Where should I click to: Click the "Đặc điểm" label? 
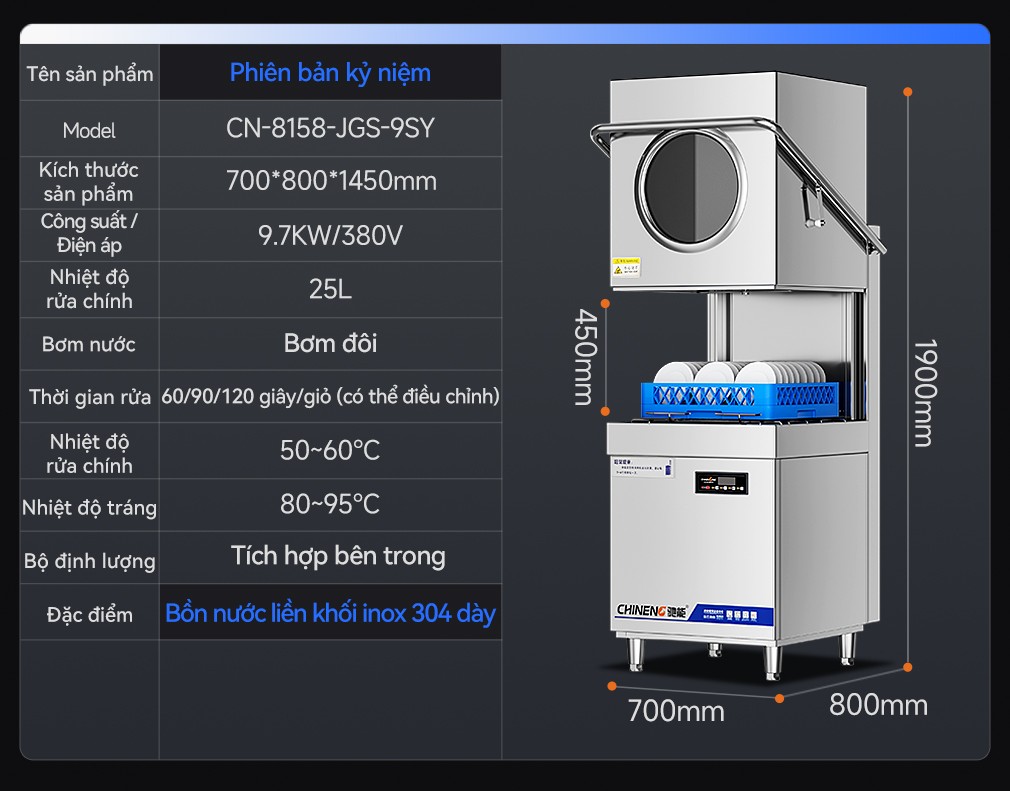tap(90, 615)
